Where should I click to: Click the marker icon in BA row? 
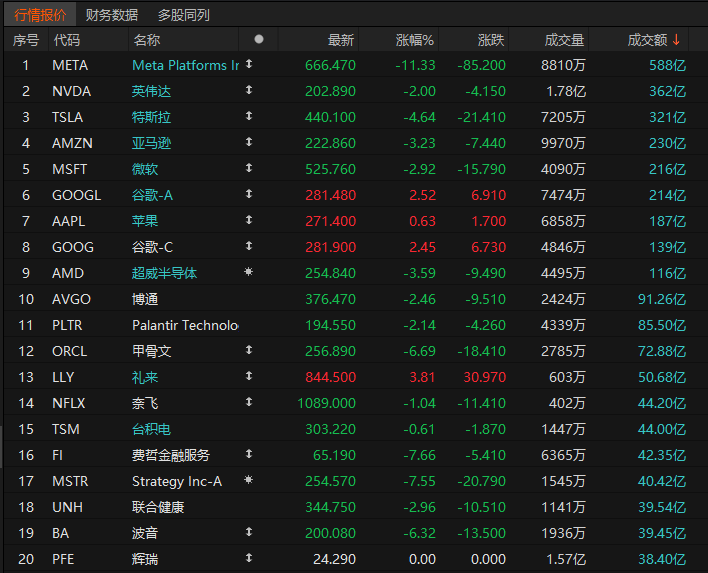(249, 532)
